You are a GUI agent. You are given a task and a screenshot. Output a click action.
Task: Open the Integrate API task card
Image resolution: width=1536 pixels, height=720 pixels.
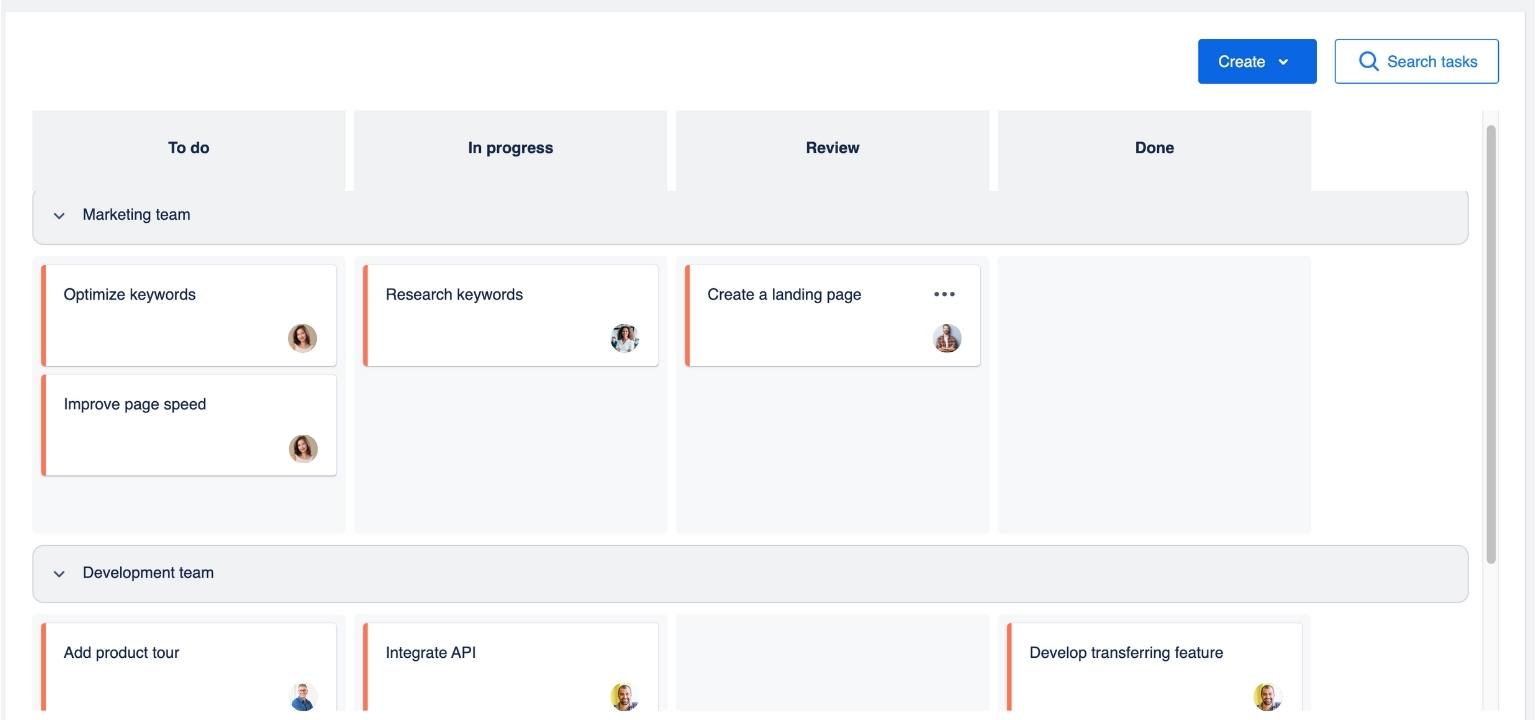tap(430, 651)
